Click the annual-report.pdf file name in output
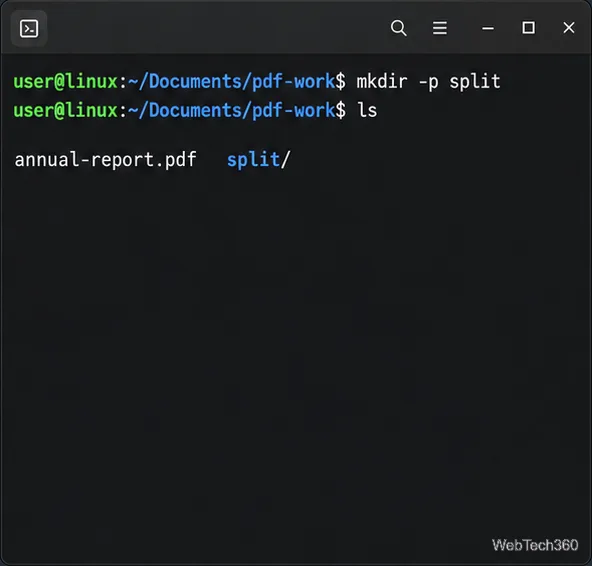Viewport: 592px width, 566px height. pyautogui.click(x=105, y=160)
